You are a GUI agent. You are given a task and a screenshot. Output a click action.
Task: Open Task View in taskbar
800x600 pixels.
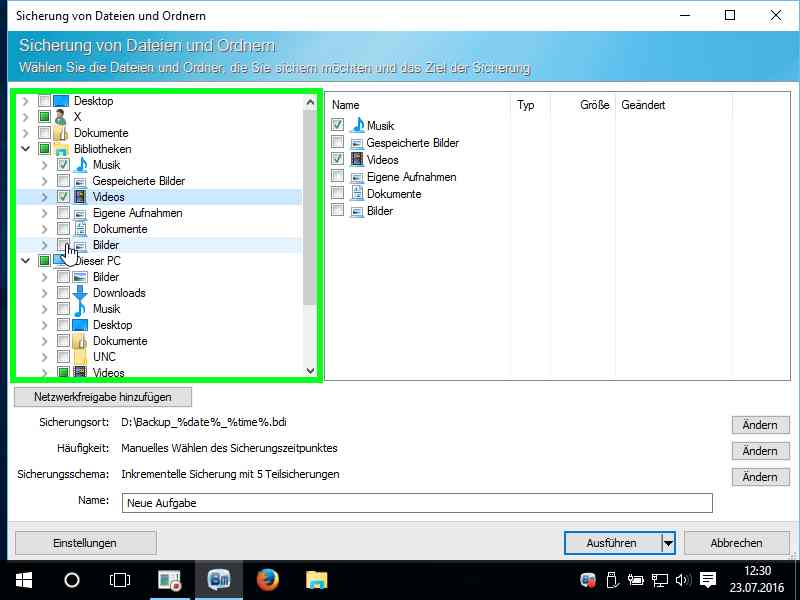(x=120, y=580)
